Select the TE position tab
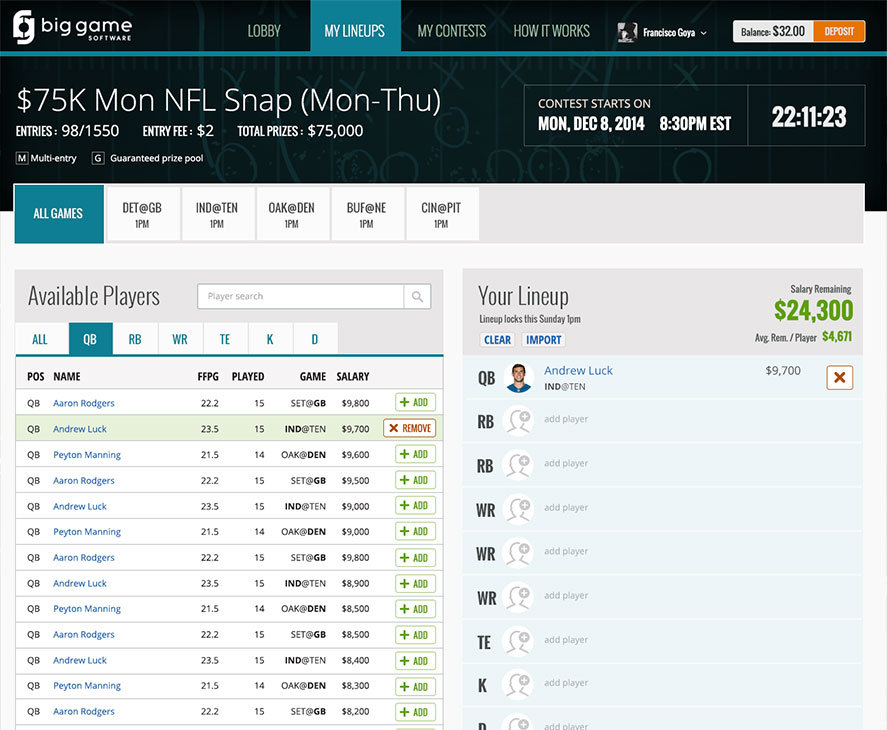This screenshot has width=887, height=730. tap(225, 339)
